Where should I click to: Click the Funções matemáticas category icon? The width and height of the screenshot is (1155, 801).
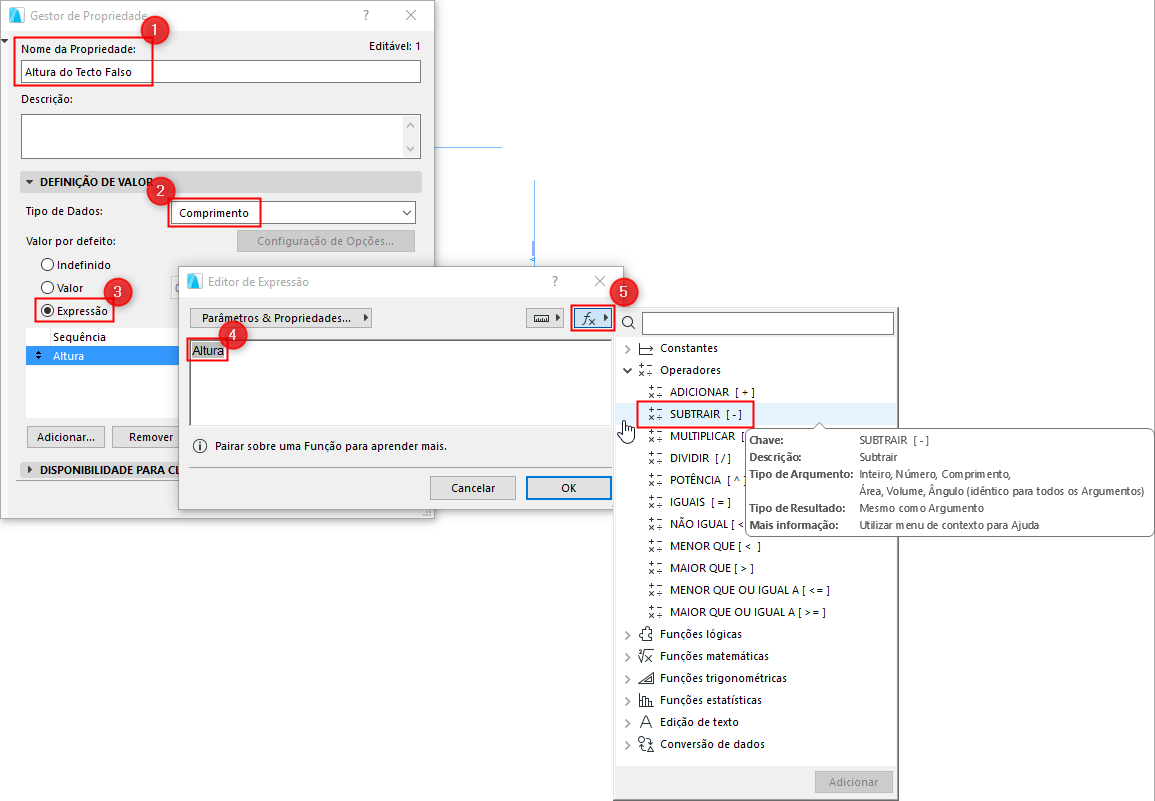[x=646, y=656]
